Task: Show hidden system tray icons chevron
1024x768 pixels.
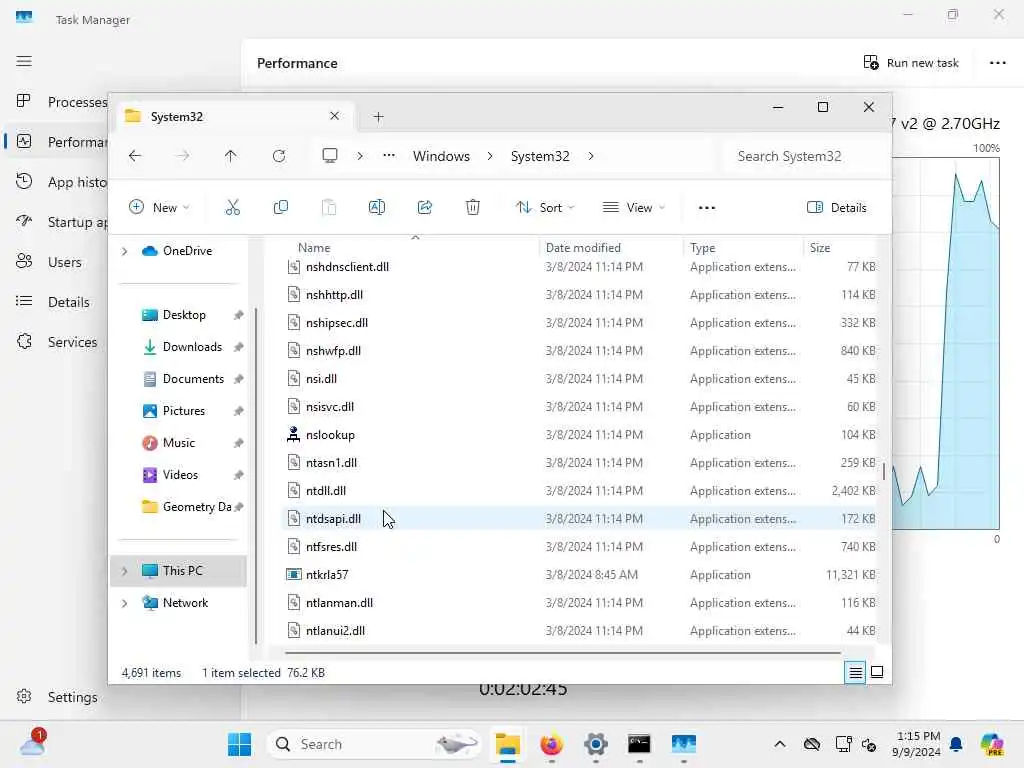Action: pos(780,744)
